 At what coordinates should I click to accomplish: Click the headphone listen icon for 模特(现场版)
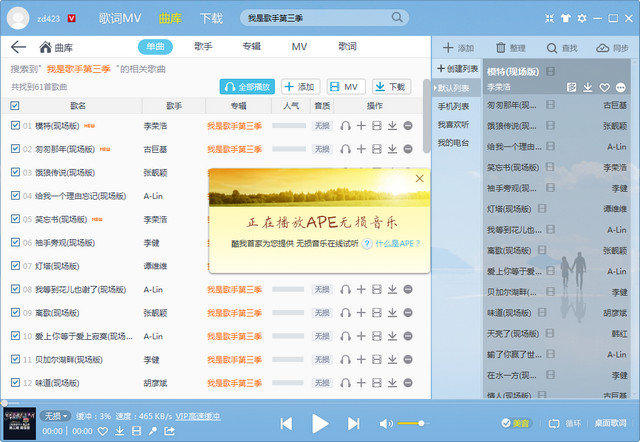(345, 126)
